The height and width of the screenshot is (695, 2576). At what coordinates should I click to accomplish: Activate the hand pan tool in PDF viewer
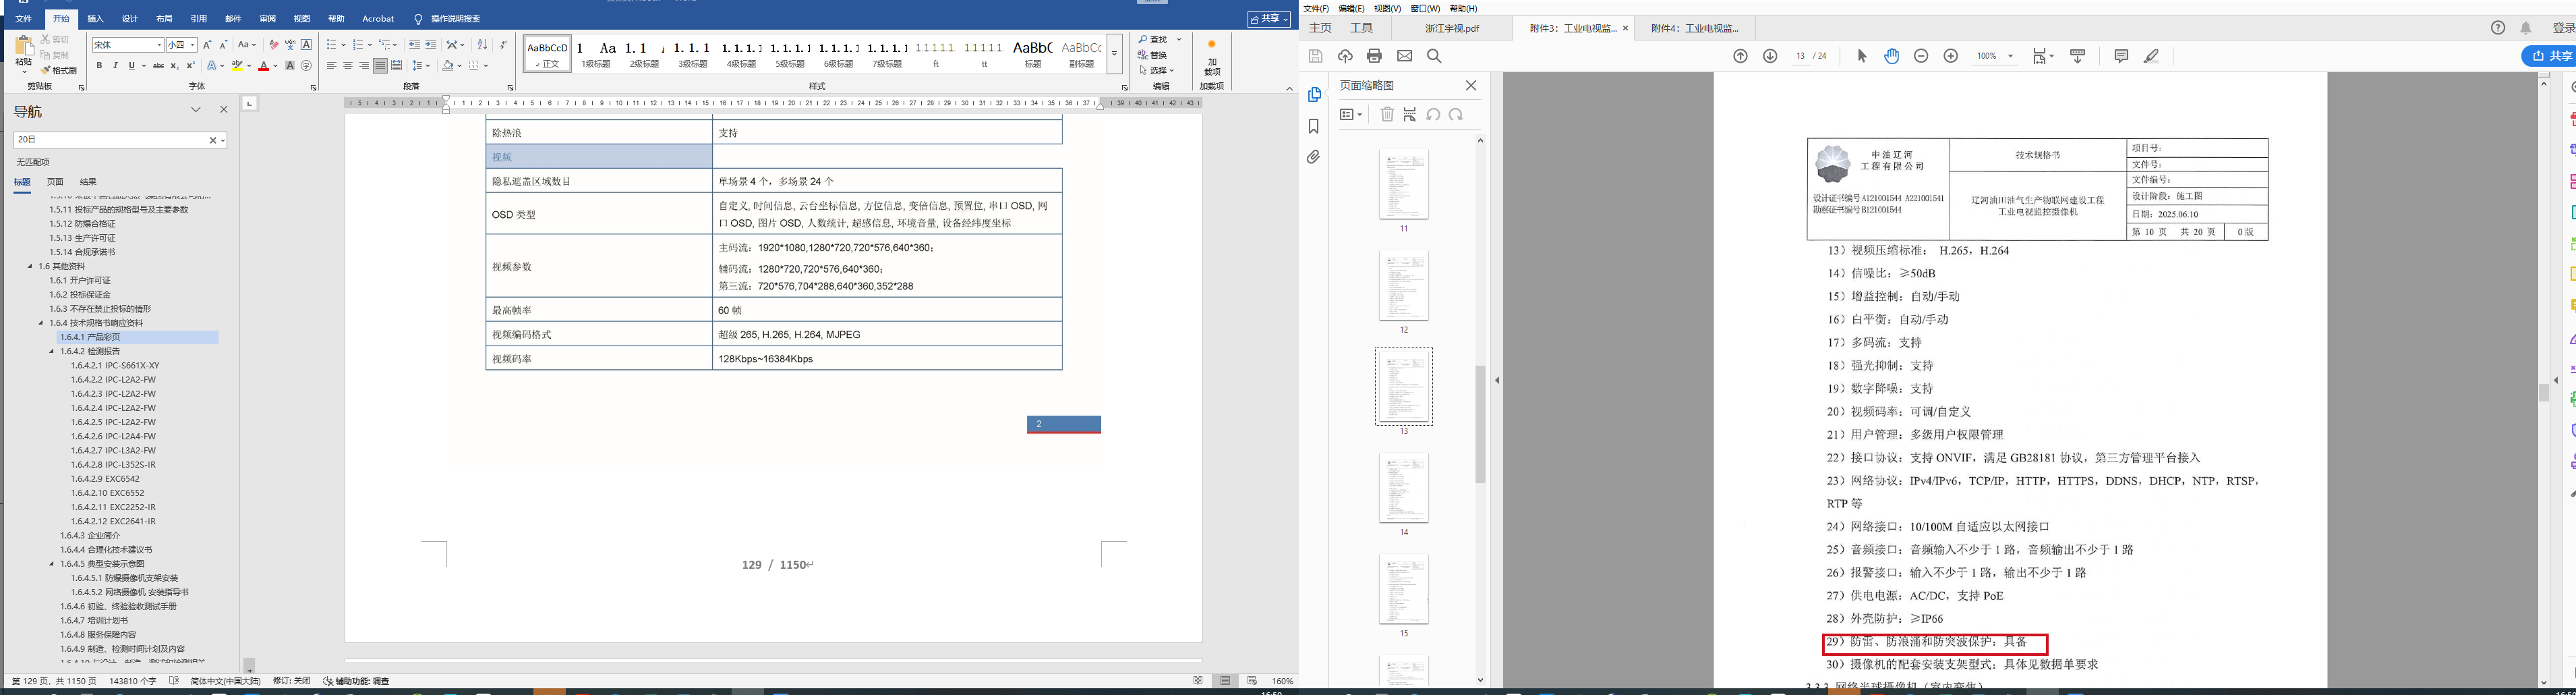pyautogui.click(x=1891, y=56)
